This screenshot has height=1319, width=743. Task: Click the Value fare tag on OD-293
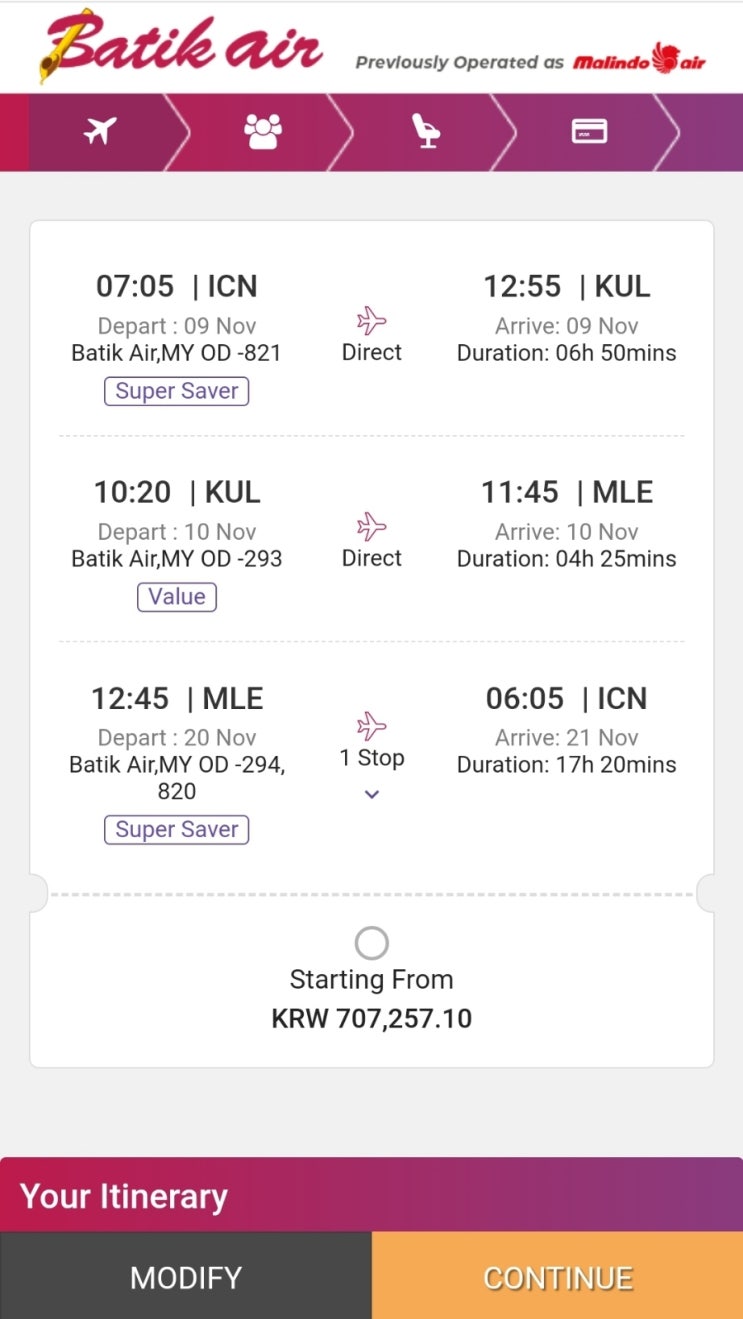tap(177, 597)
